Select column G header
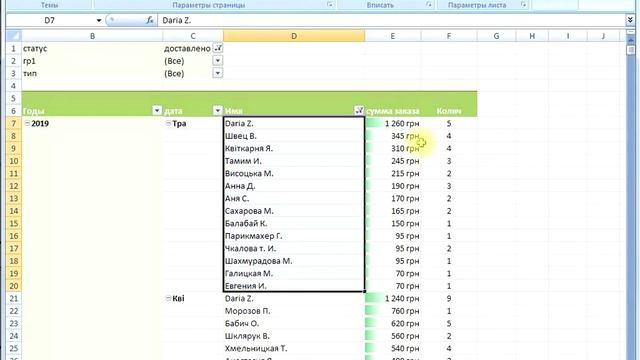This screenshot has height=360, width=640. pyautogui.click(x=496, y=36)
